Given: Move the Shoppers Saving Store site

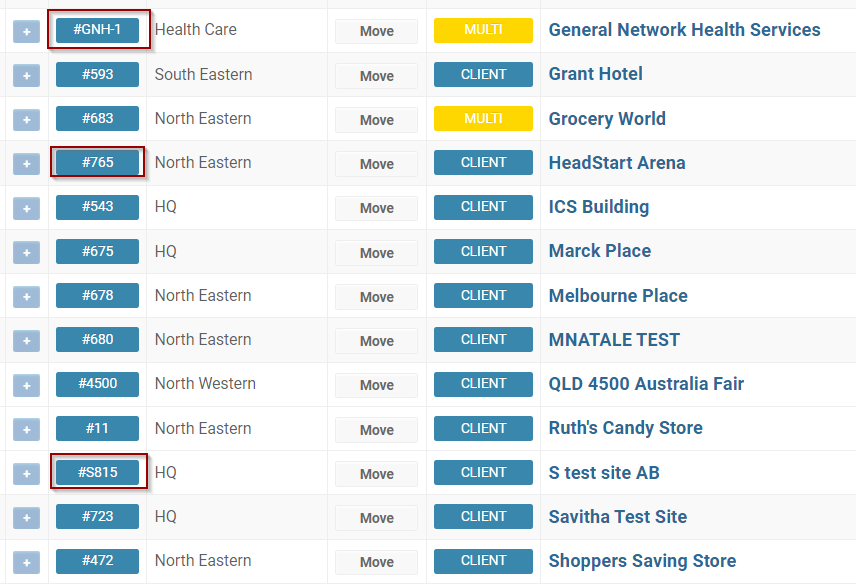Looking at the screenshot, I should click(377, 562).
